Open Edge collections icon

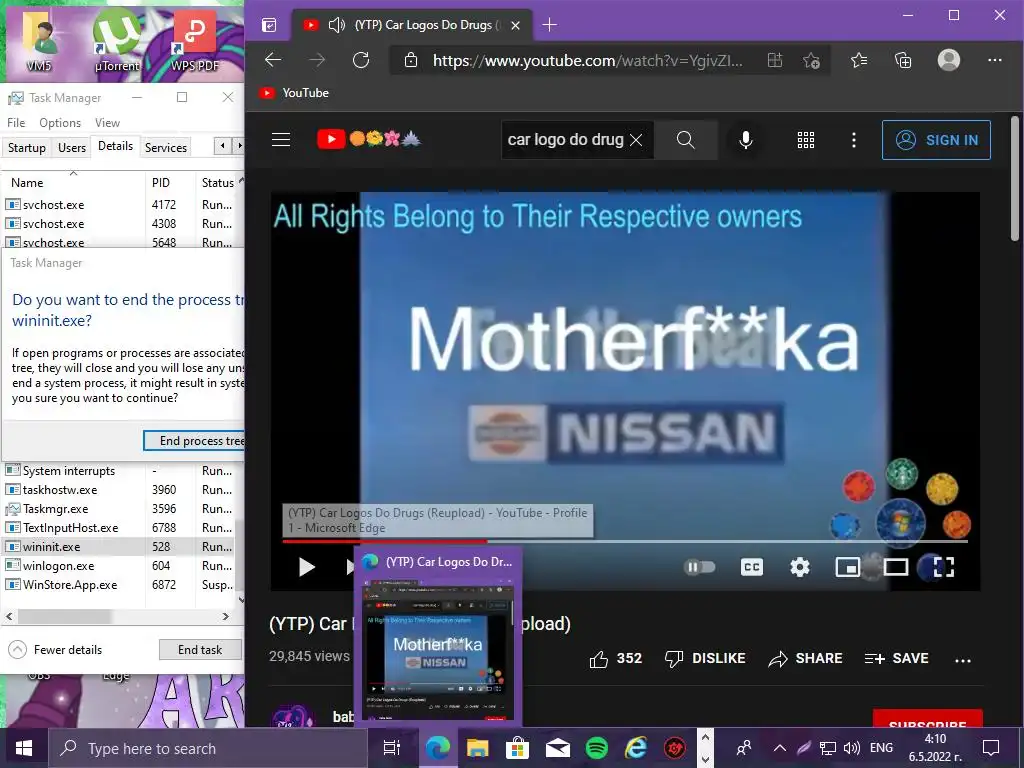pos(903,60)
